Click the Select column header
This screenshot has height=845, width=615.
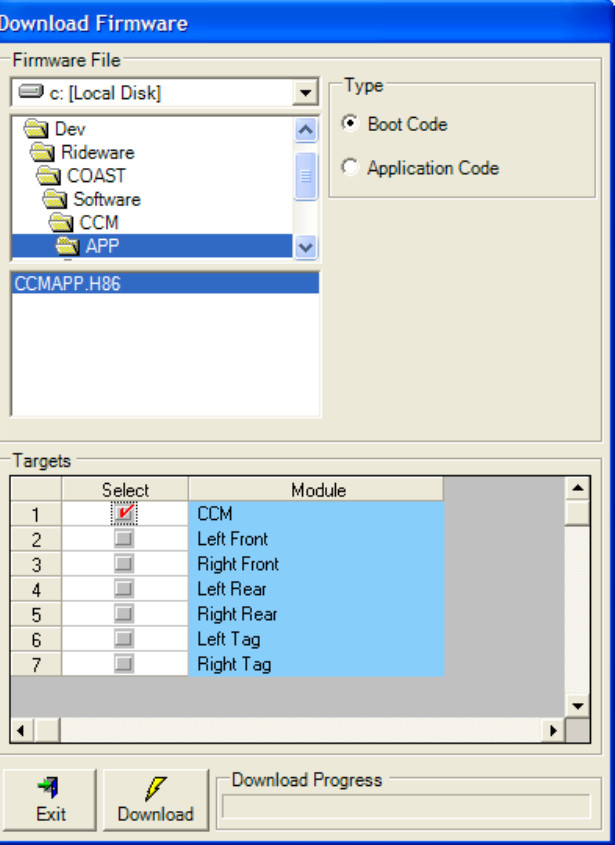[125, 489]
